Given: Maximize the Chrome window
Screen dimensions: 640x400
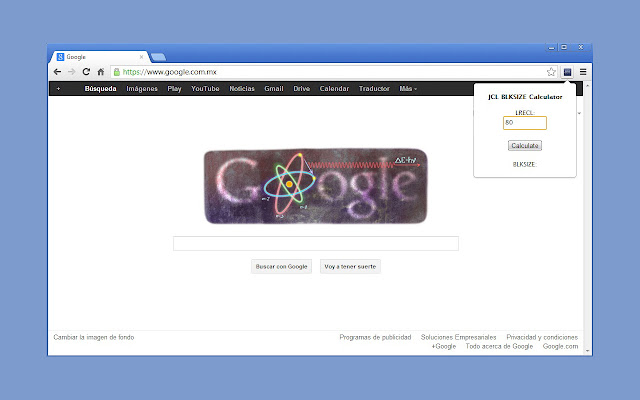Looking at the screenshot, I should click(x=564, y=47).
